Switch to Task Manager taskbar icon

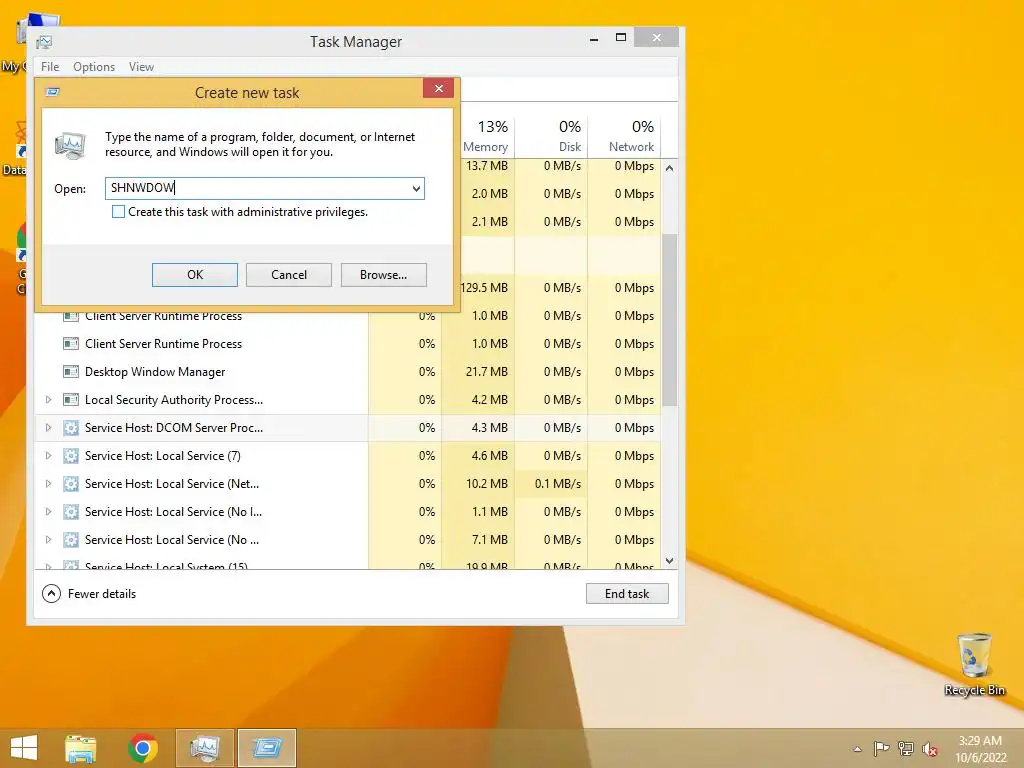[x=205, y=748]
